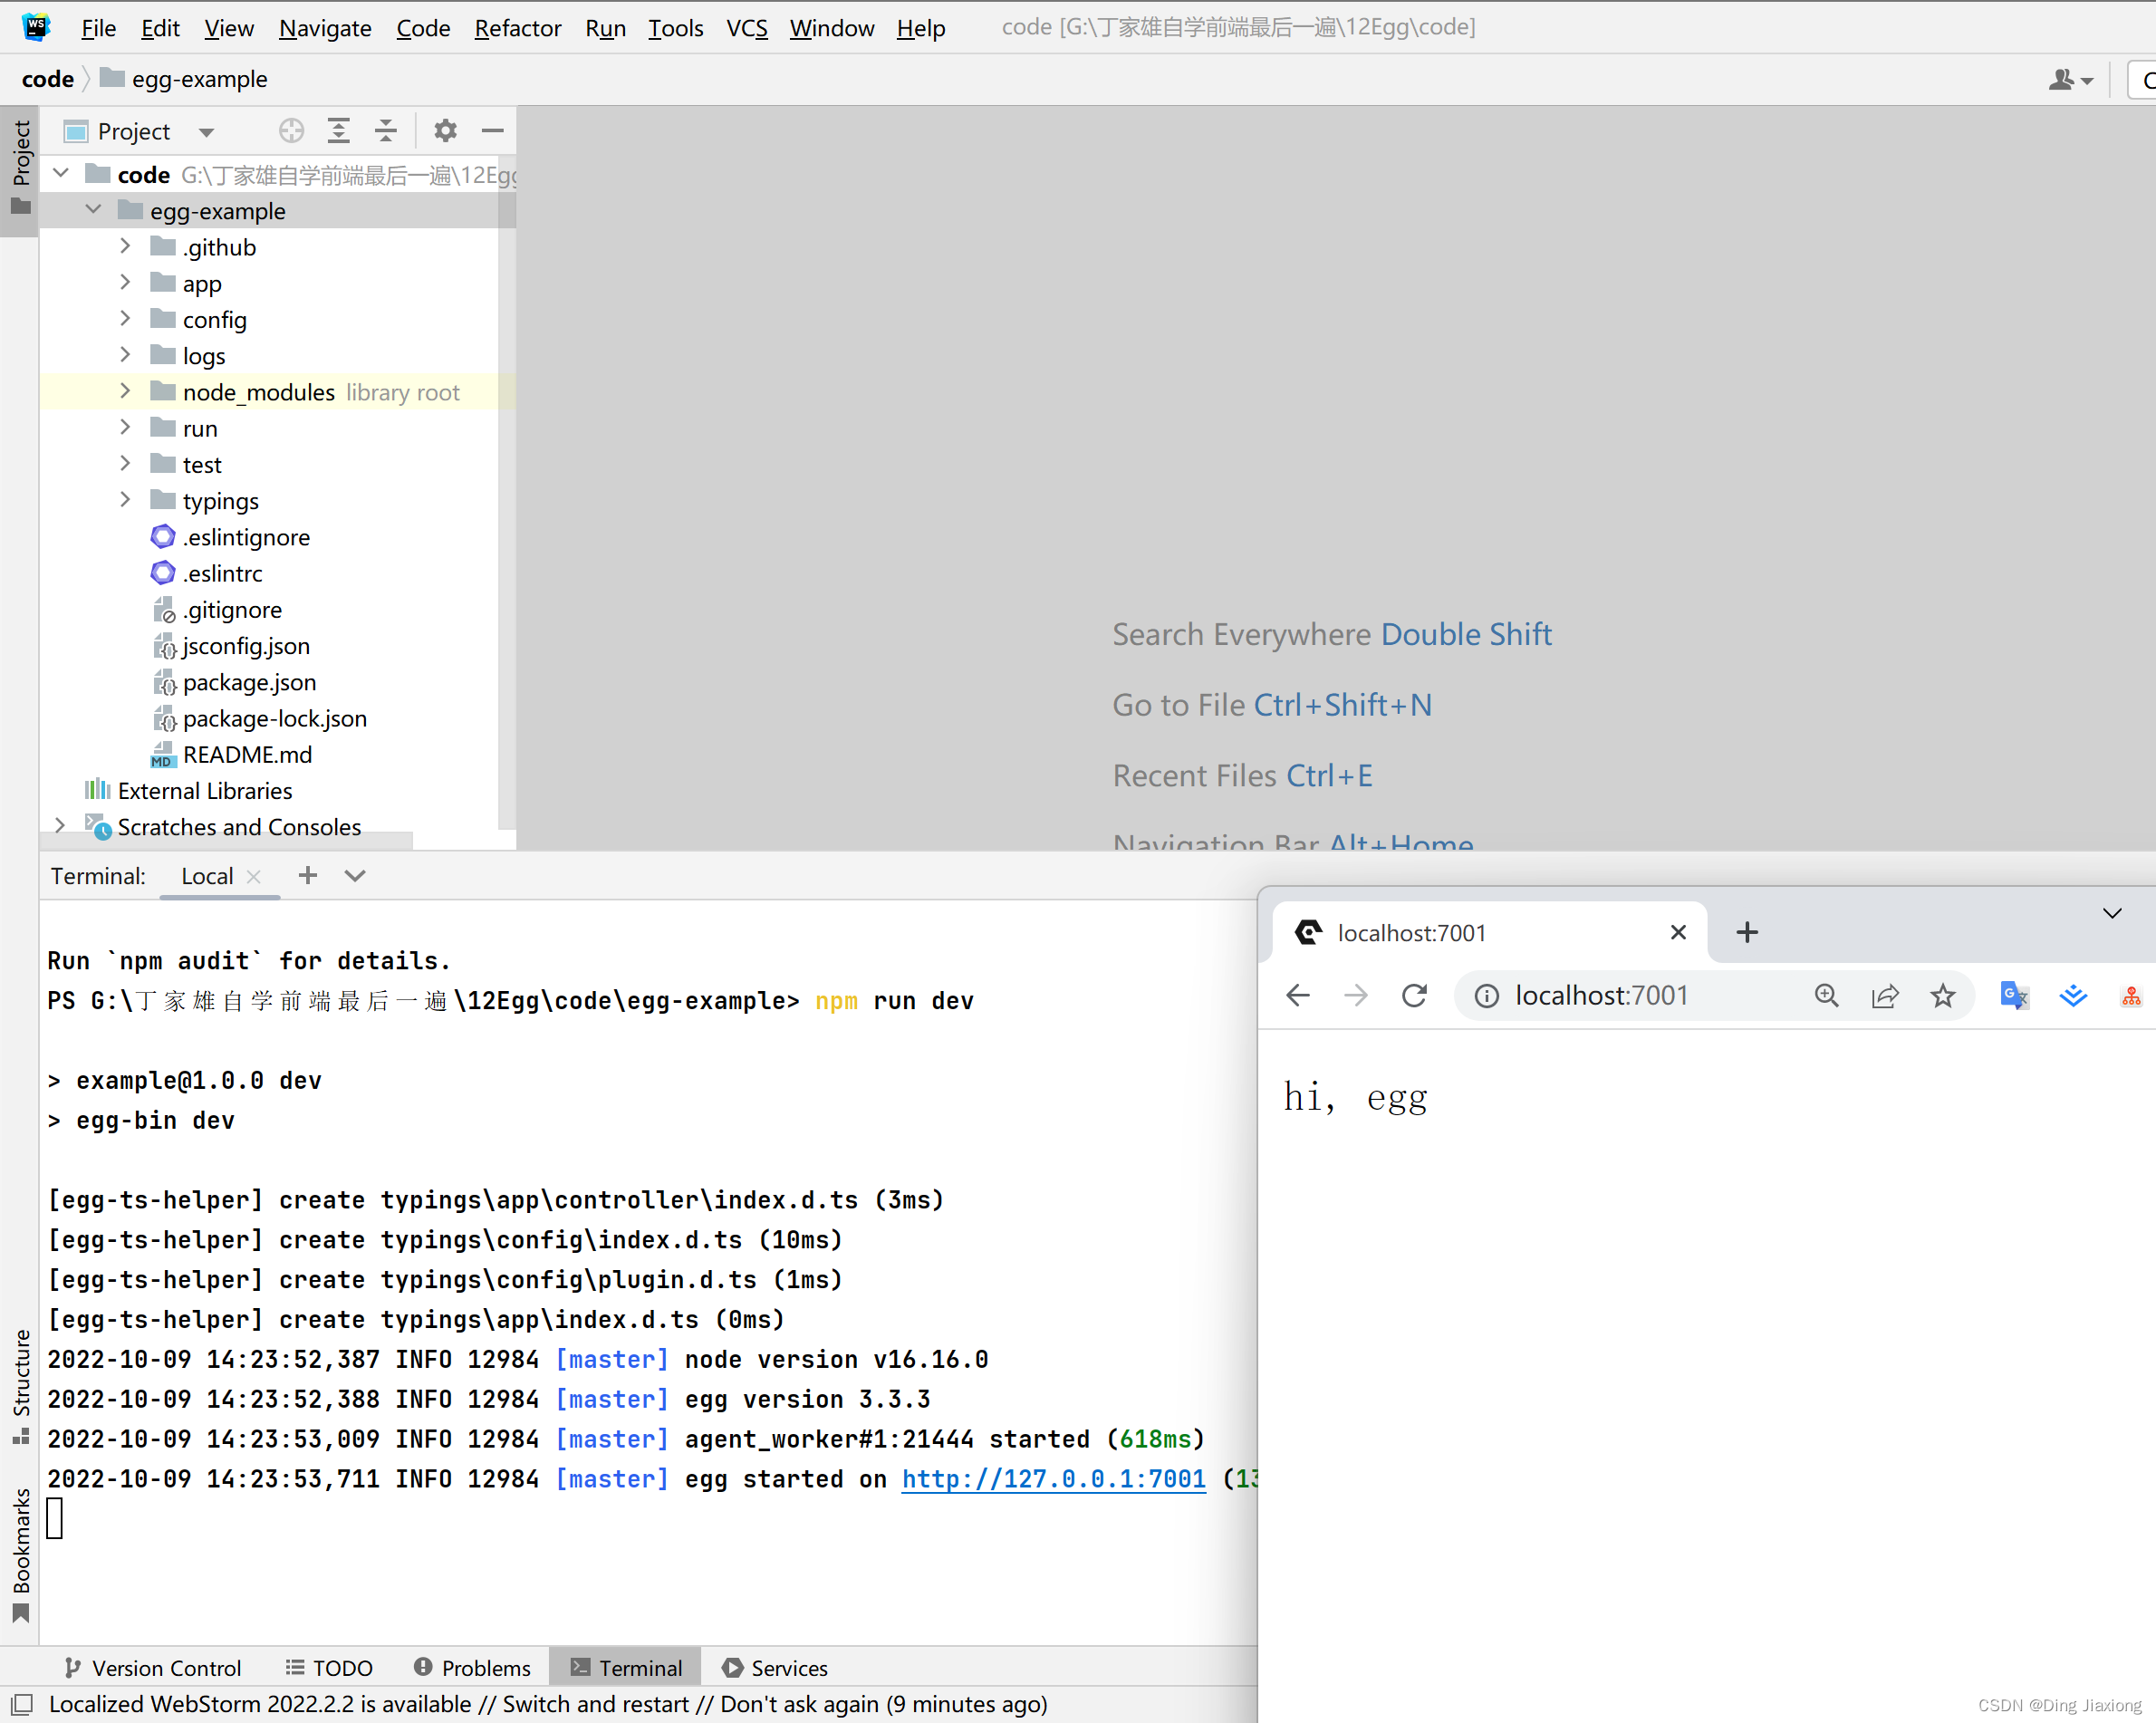Screen dimensions: 2156x1723
Task: Open the File menu
Action: pos(98,28)
